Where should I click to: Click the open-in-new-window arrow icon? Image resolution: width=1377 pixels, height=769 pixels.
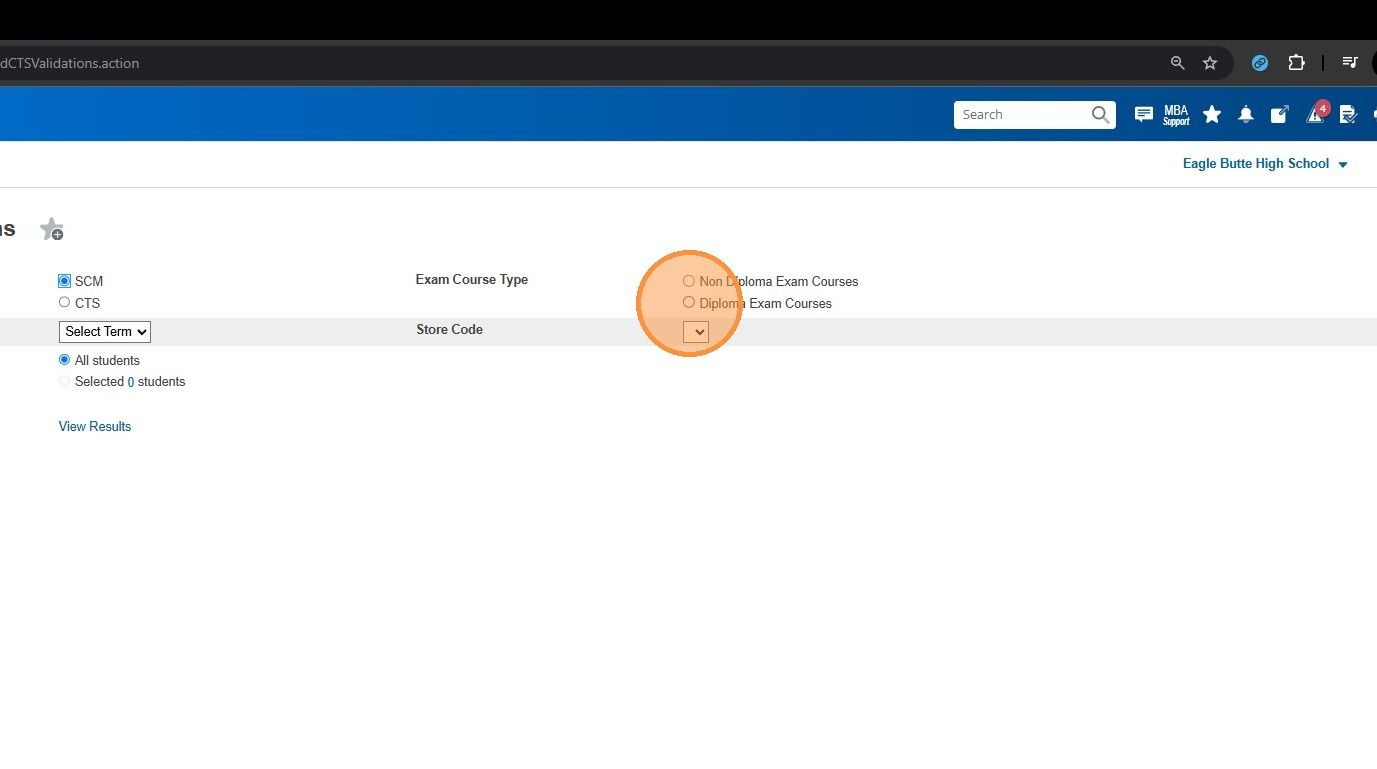1279,115
